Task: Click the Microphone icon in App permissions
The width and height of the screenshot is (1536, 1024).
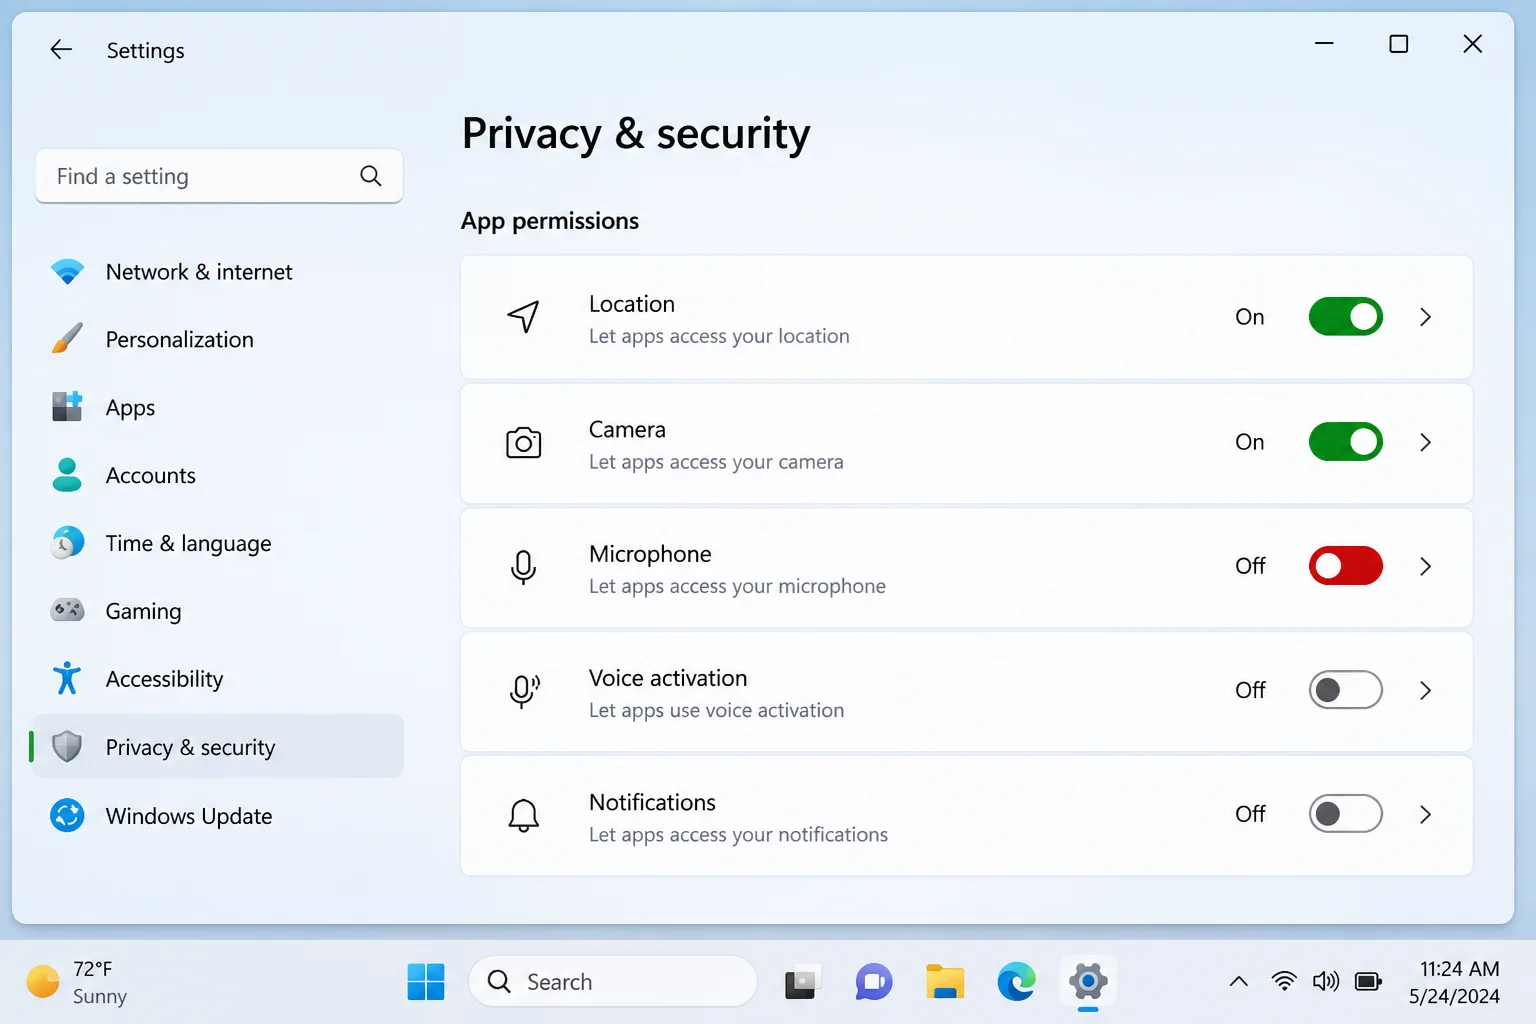Action: tap(523, 567)
